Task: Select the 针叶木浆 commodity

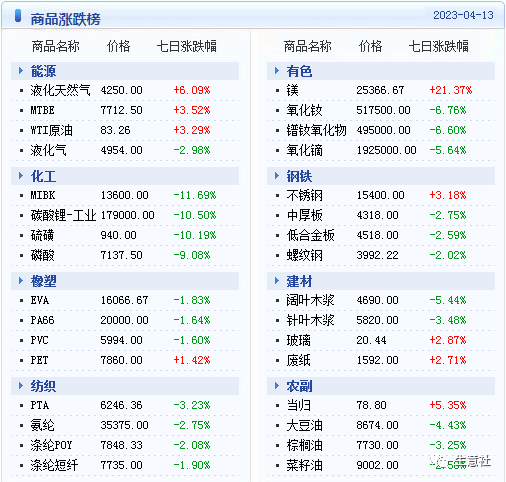Action: tap(310, 320)
